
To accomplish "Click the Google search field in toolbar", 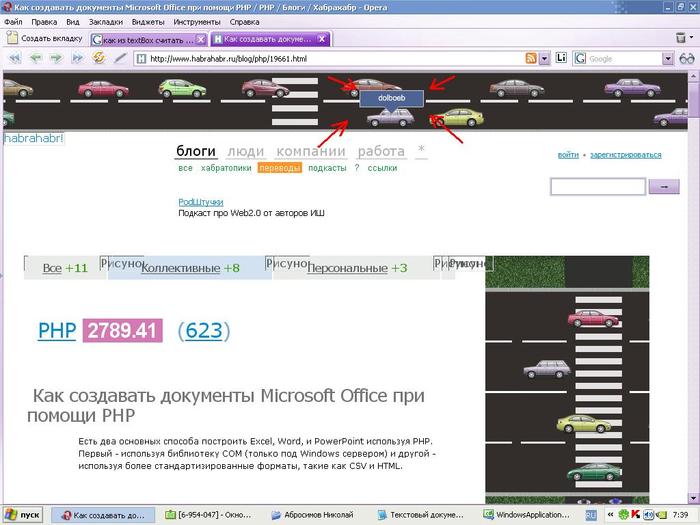I will 624,58.
